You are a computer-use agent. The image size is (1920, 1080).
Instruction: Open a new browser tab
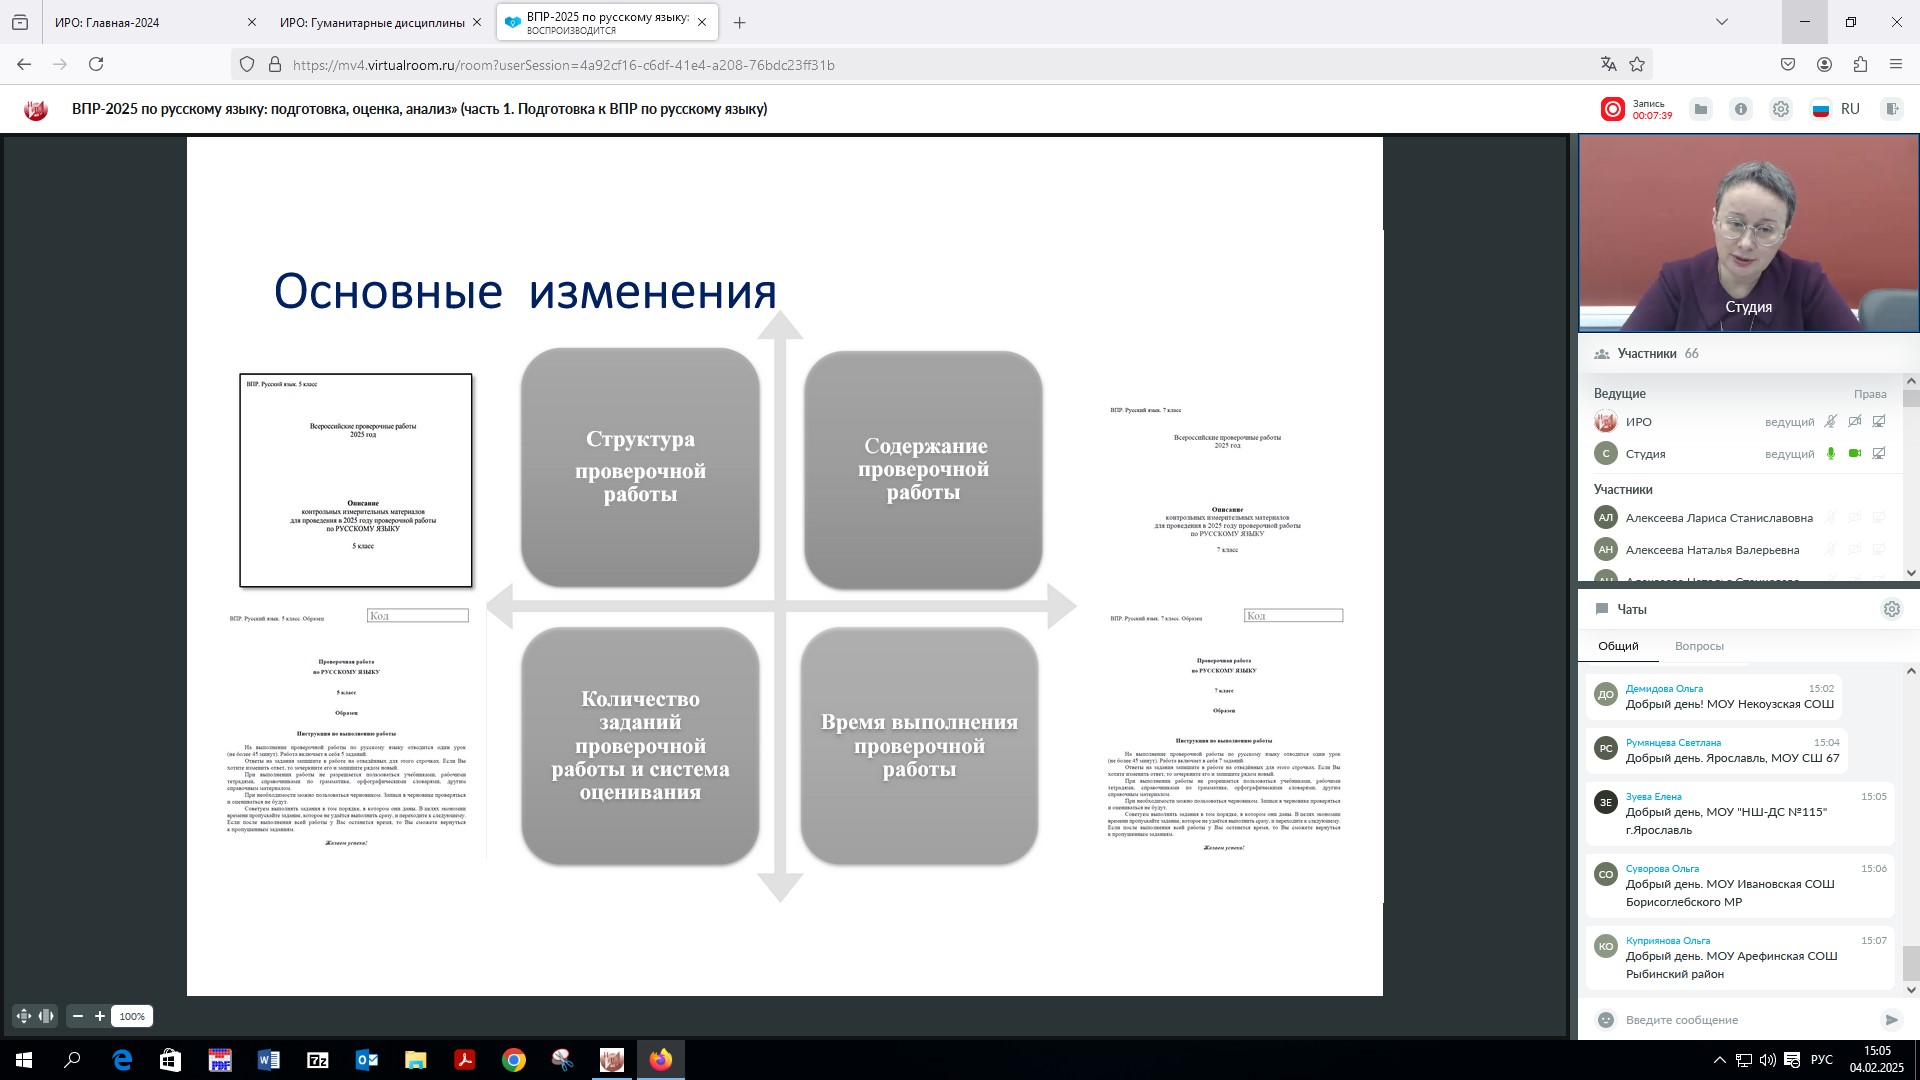coord(739,22)
